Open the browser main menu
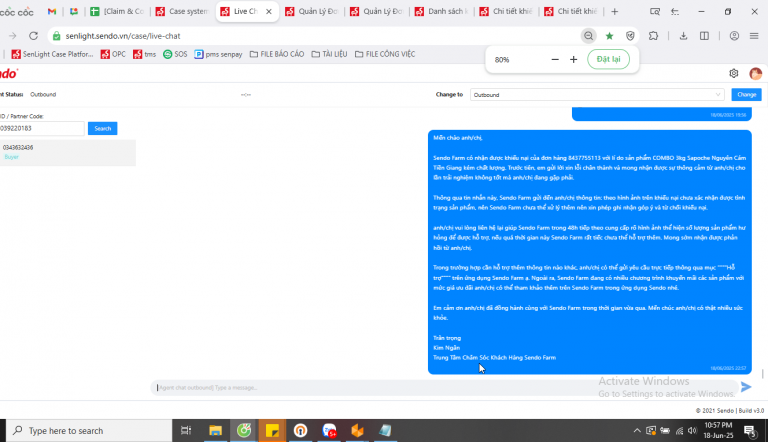The height and width of the screenshot is (442, 768). (x=754, y=36)
